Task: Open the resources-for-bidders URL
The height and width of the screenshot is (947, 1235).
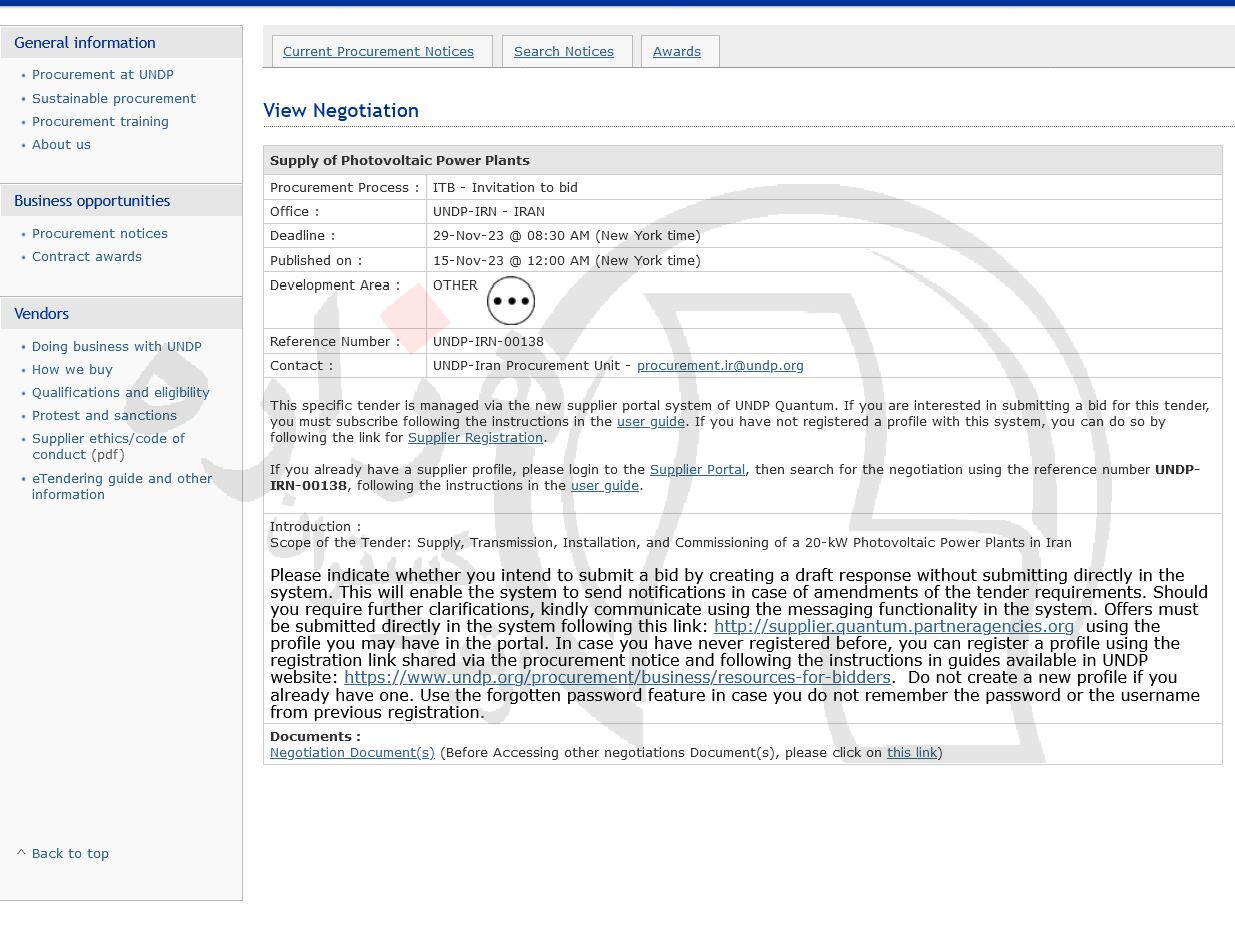Action: (617, 678)
